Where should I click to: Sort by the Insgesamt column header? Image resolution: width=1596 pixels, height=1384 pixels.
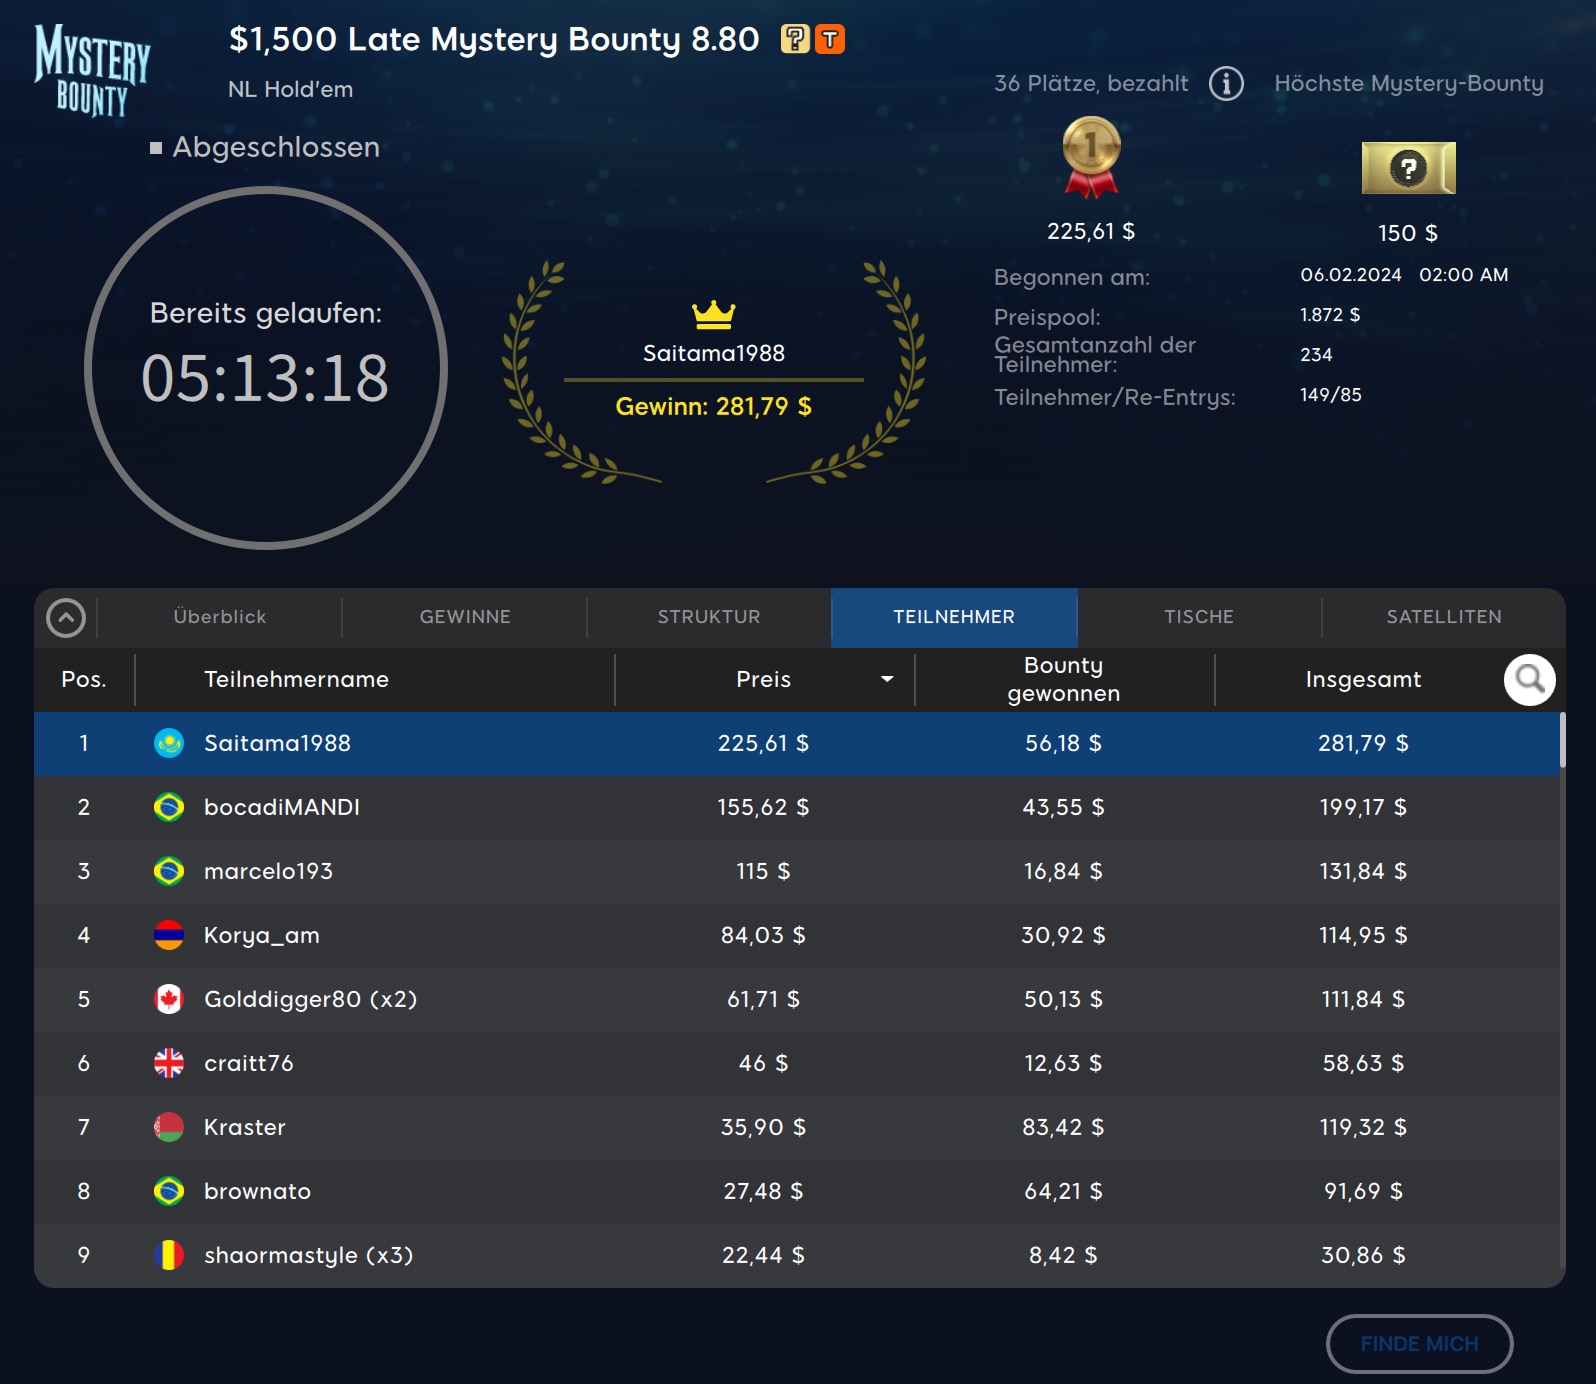coord(1362,680)
